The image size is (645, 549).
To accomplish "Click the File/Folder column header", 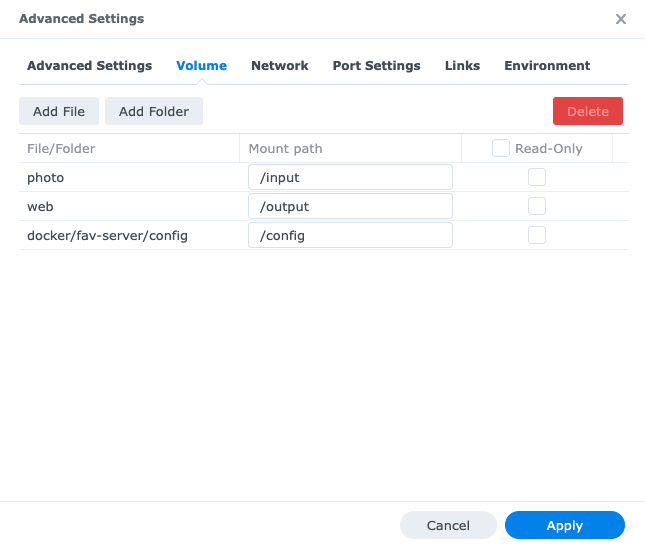I will tap(129, 148).
